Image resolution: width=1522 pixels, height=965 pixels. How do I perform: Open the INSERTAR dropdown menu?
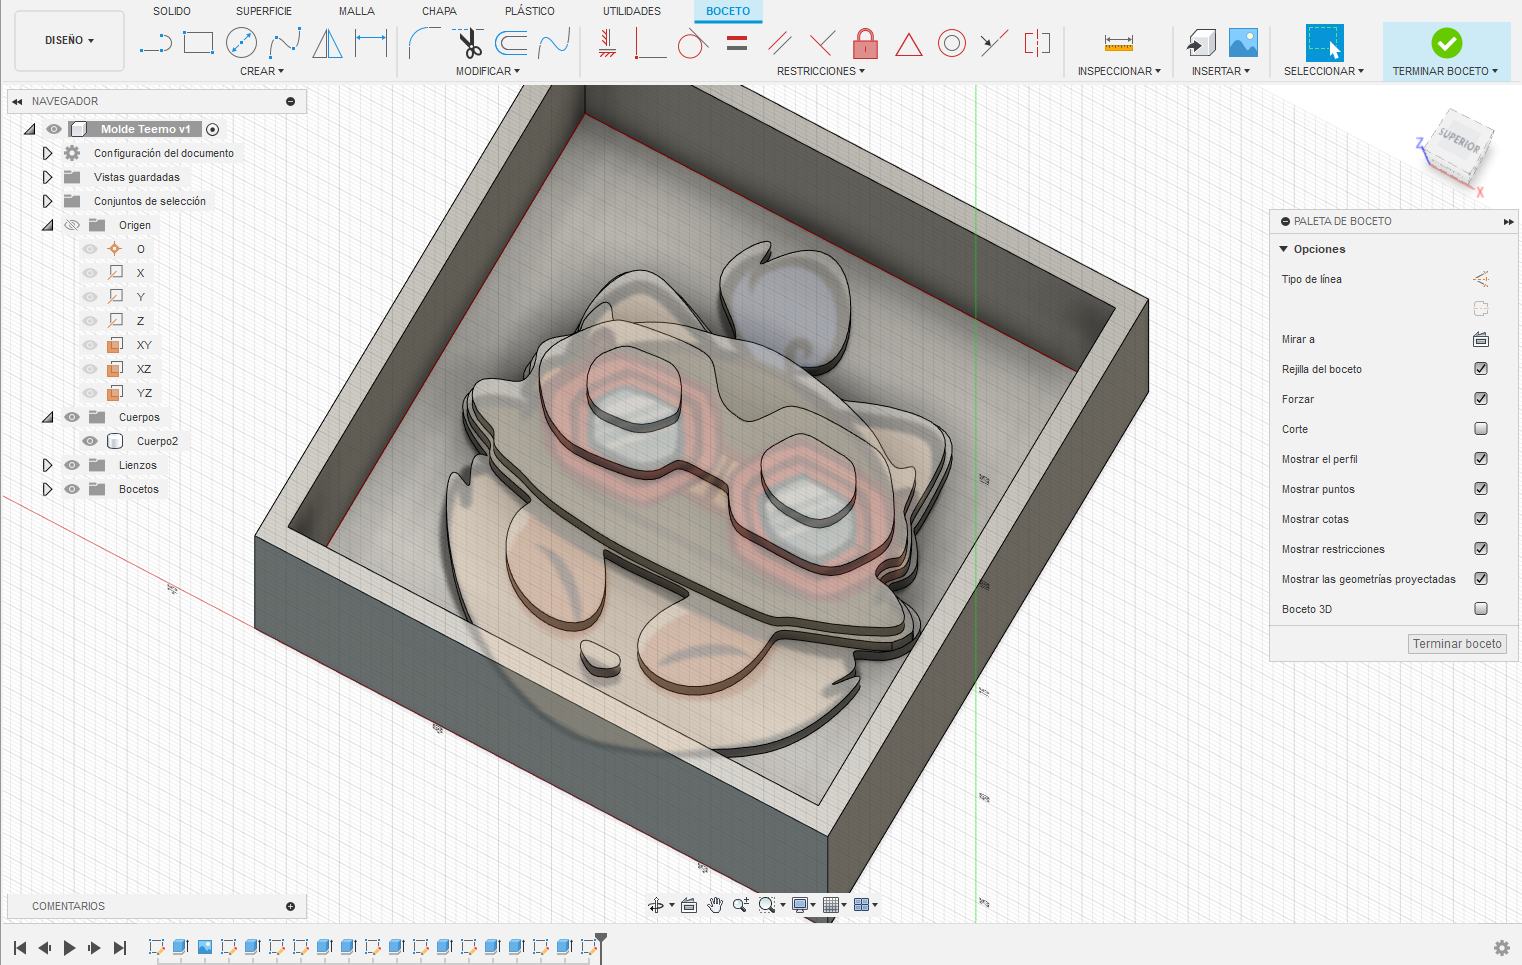1221,71
